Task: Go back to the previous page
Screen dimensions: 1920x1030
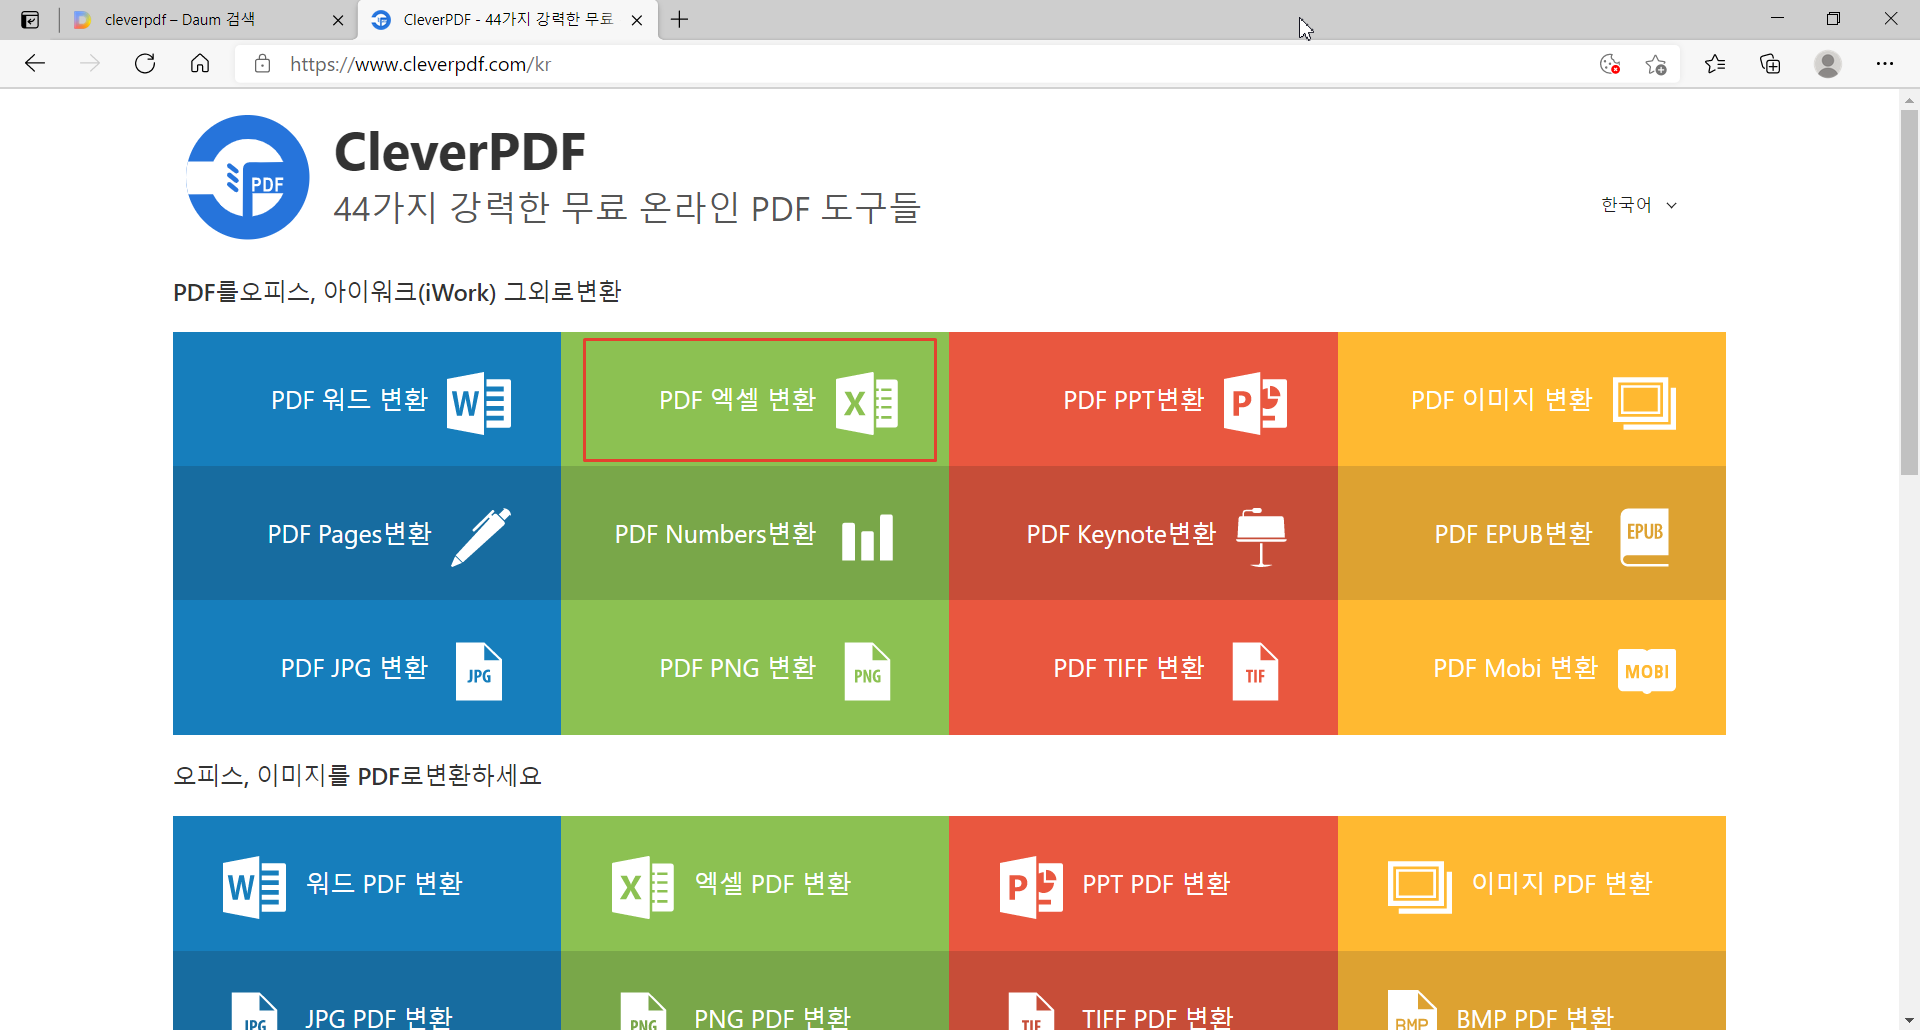Action: [35, 64]
